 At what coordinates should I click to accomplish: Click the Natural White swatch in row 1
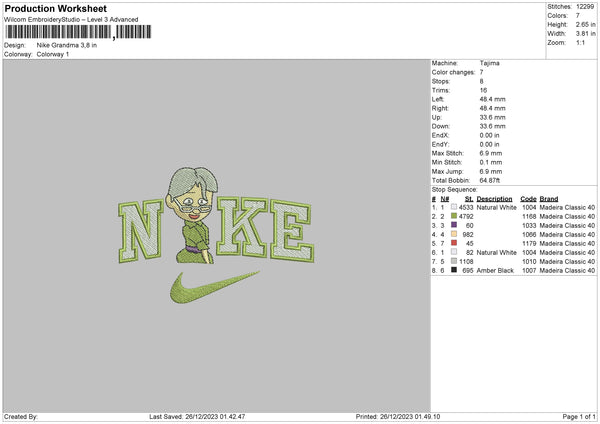454,207
